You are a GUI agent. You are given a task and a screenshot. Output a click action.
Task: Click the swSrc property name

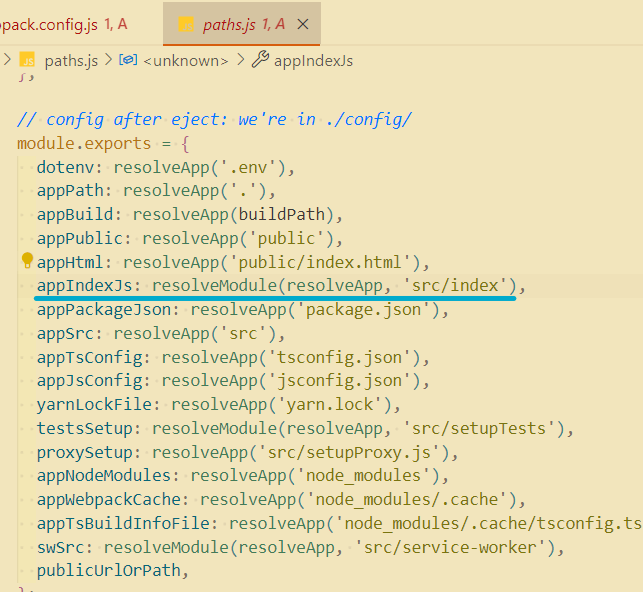[64, 548]
